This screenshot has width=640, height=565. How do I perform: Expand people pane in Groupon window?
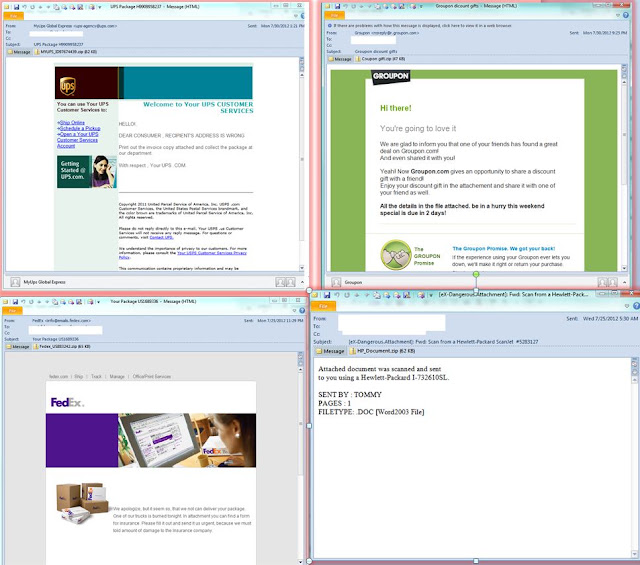(x=624, y=282)
